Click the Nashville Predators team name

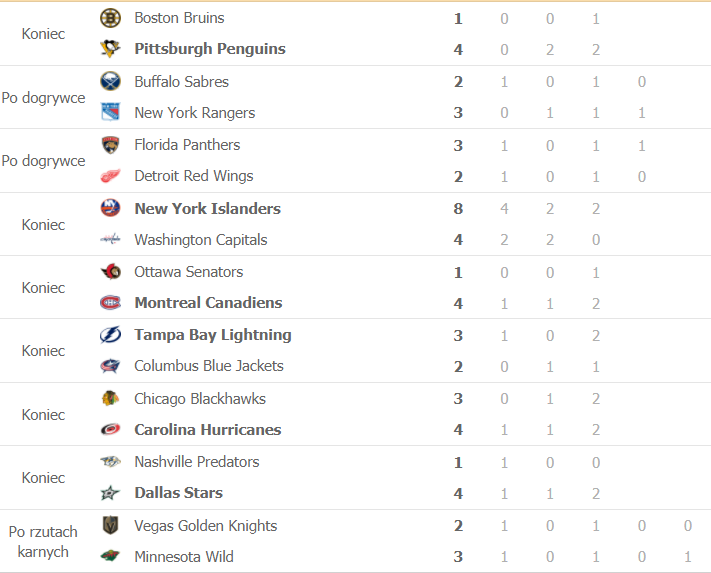coord(196,462)
